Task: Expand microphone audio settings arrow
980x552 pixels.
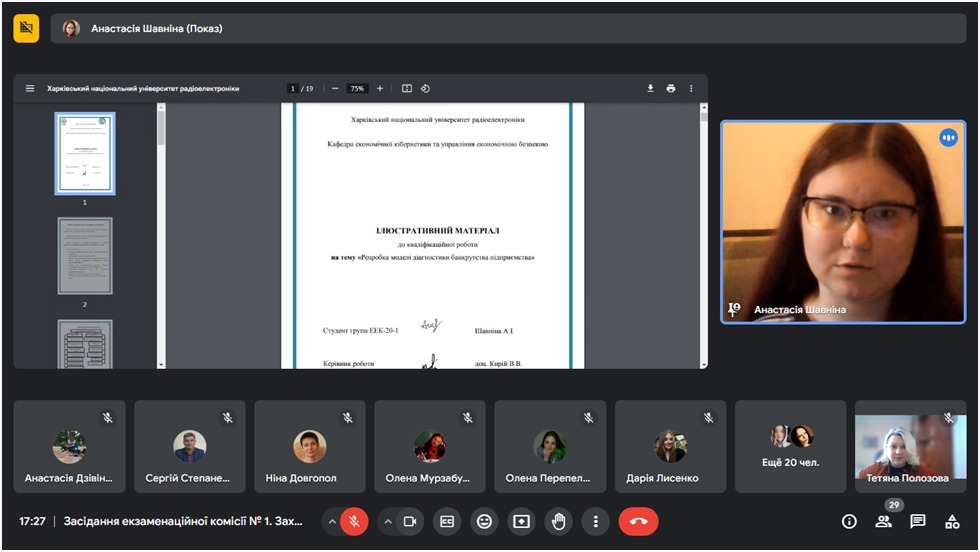Action: coord(331,521)
